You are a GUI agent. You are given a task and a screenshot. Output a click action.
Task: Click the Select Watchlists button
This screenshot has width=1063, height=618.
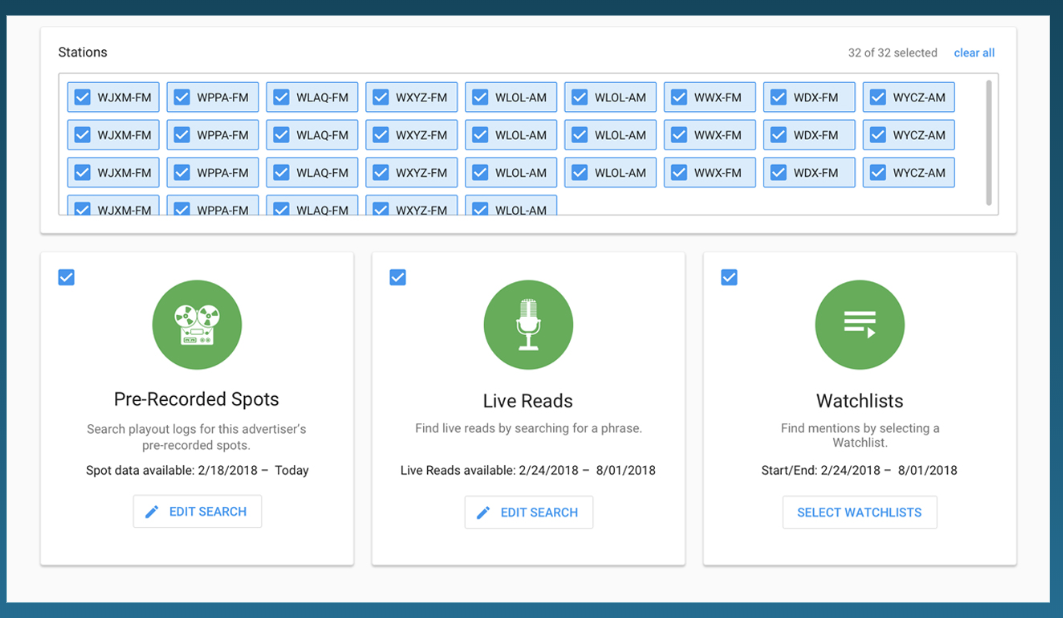click(x=860, y=512)
